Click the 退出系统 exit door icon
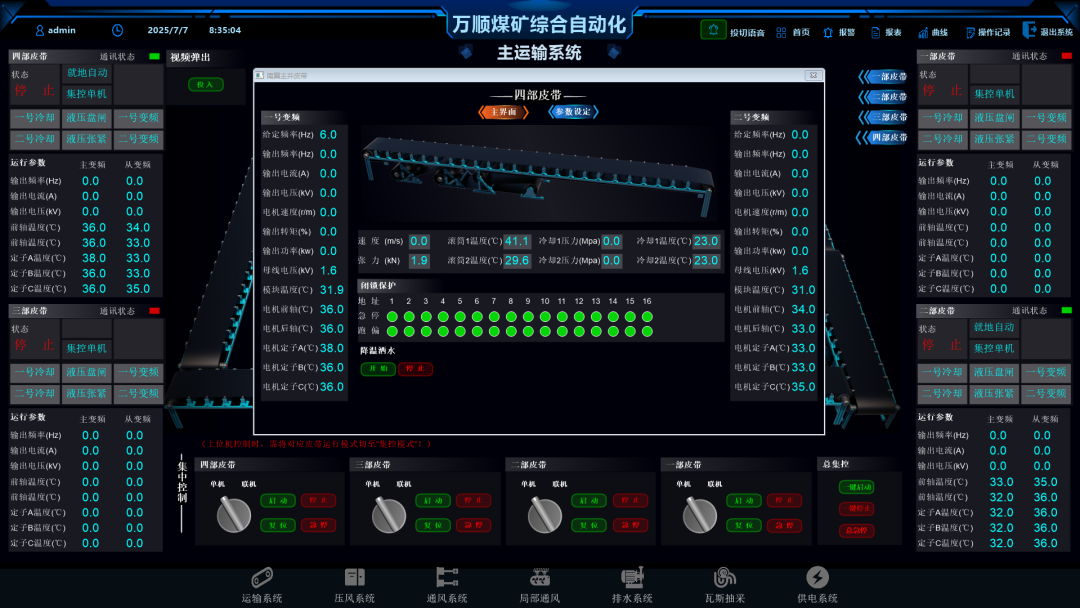 [1029, 30]
